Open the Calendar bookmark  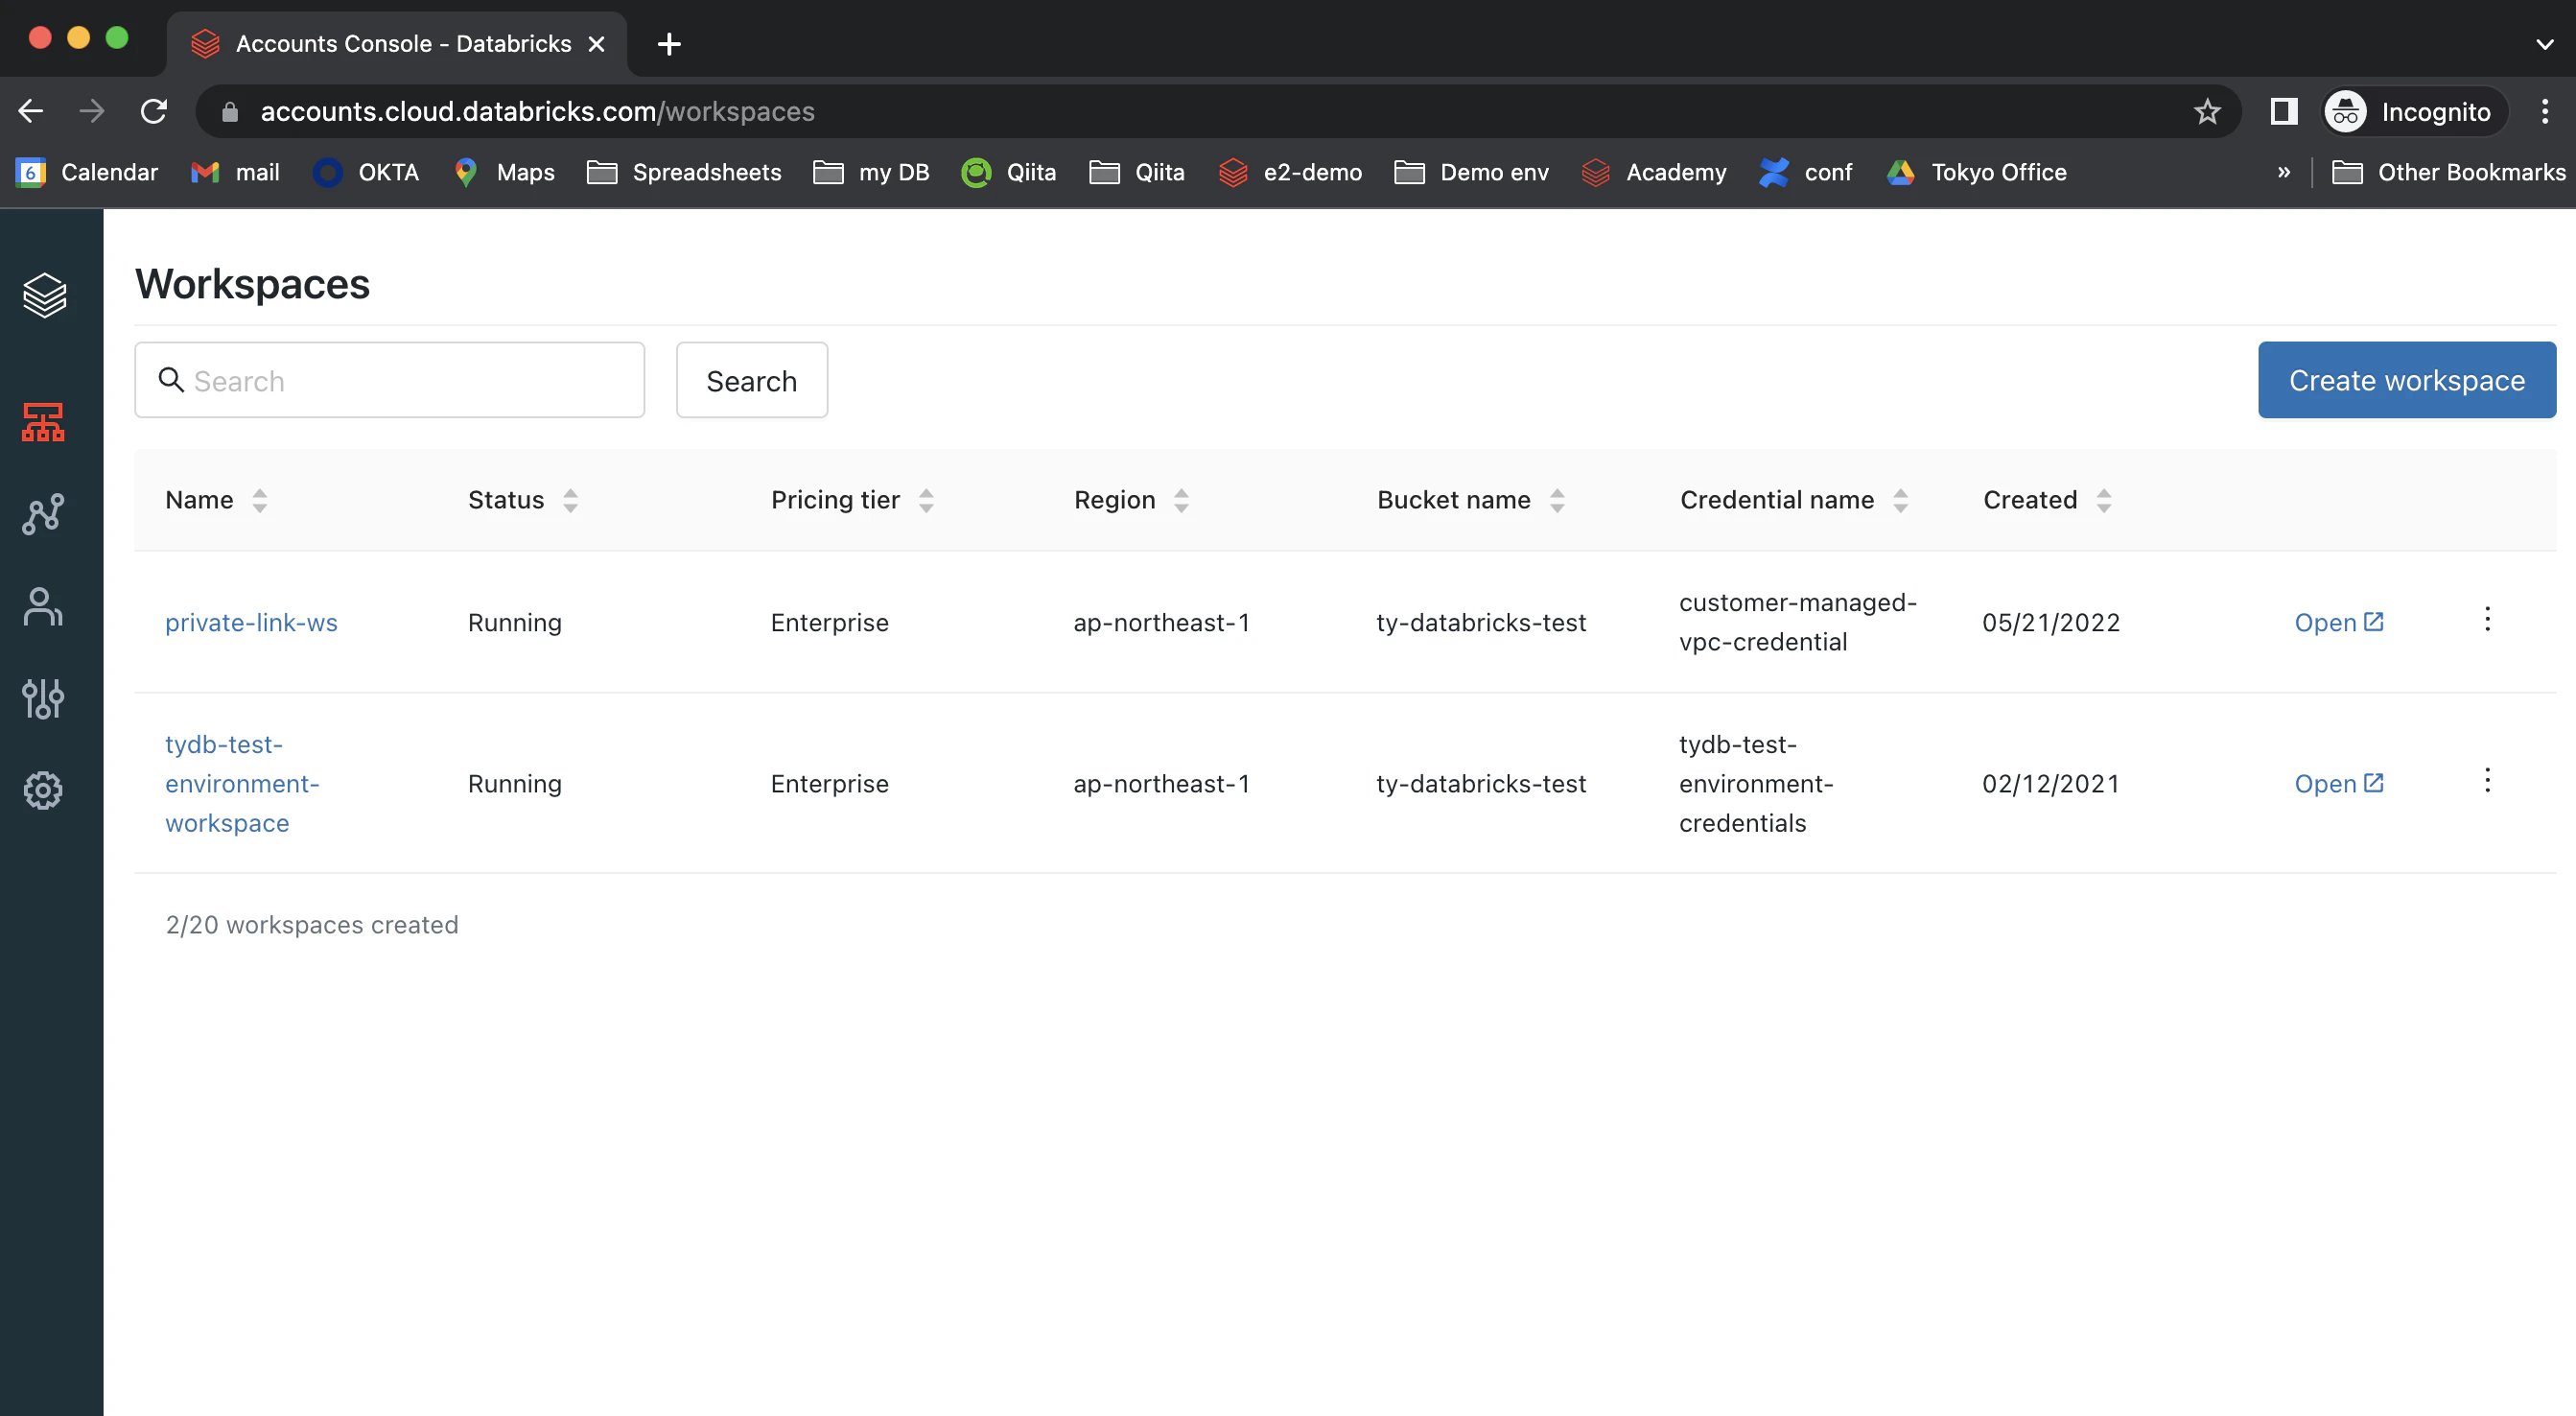(x=87, y=172)
